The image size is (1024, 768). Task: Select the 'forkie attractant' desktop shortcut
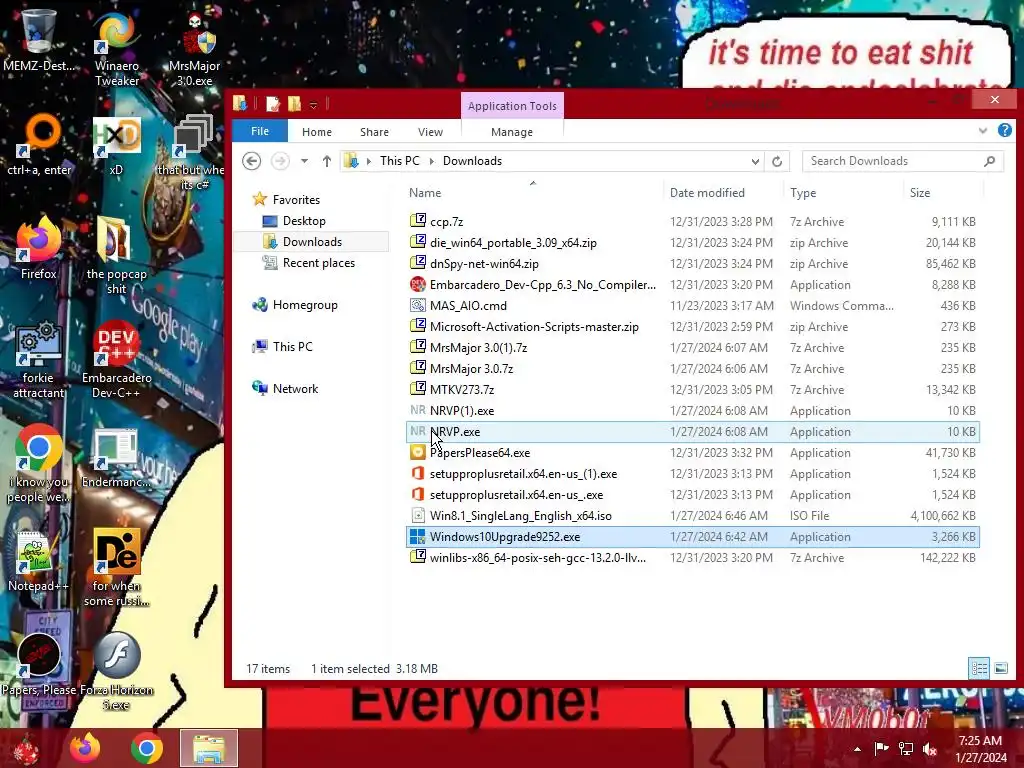[39, 360]
